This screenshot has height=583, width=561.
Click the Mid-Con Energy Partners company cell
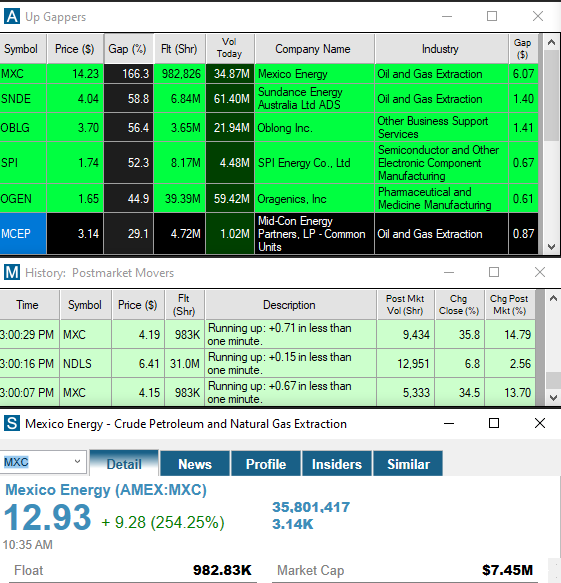tap(315, 233)
